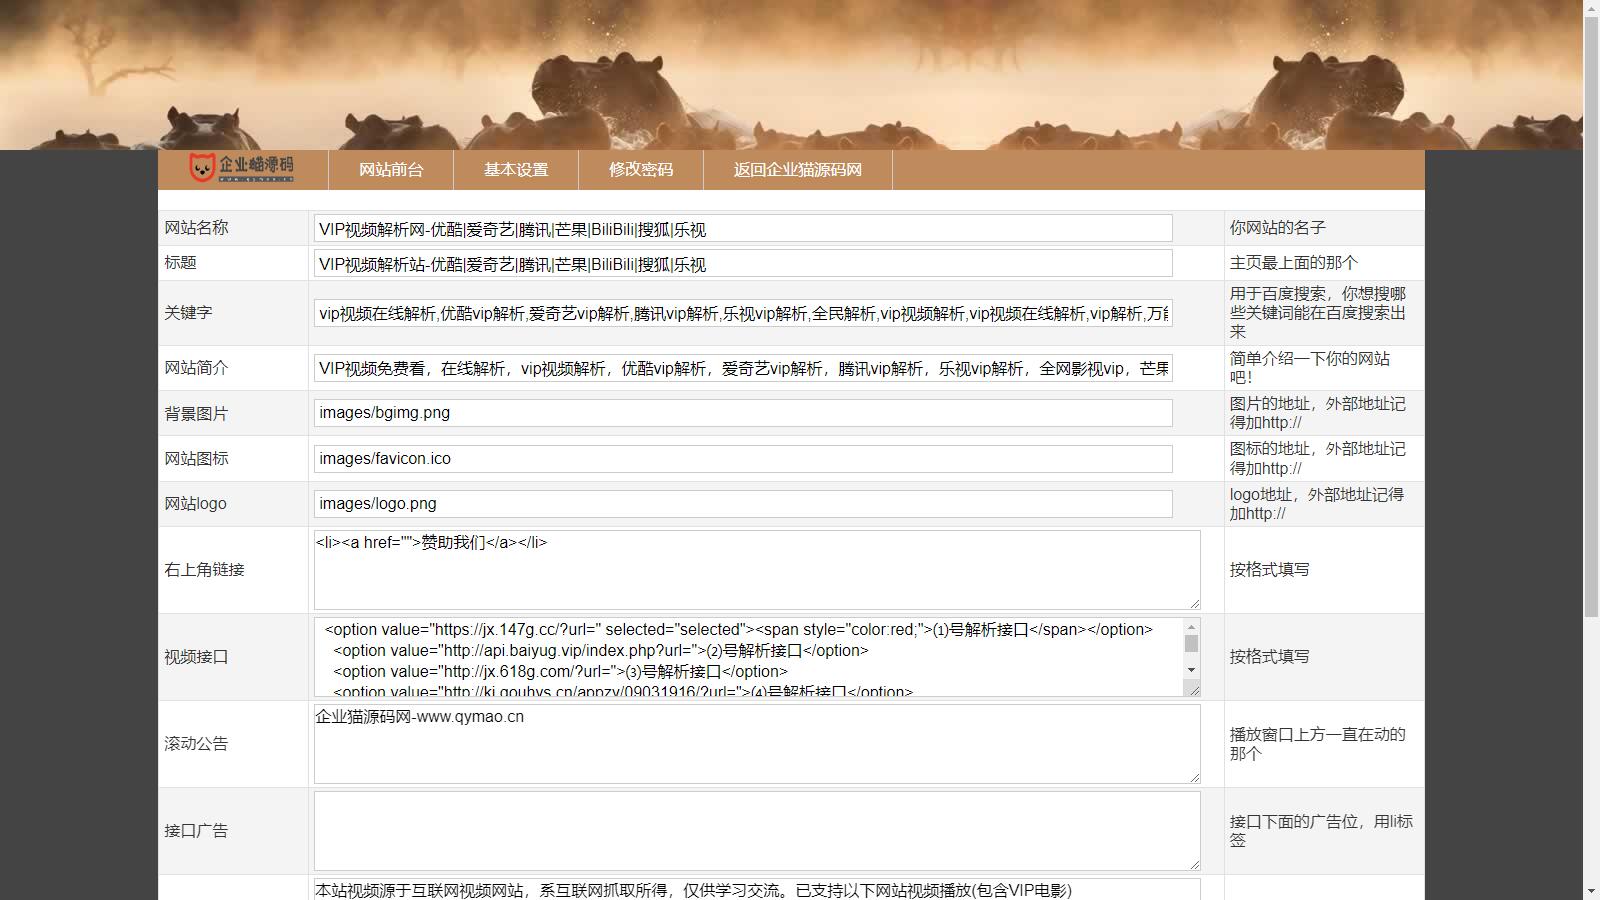Click the 滚动公告 textarea resize handle

pos(1193,777)
